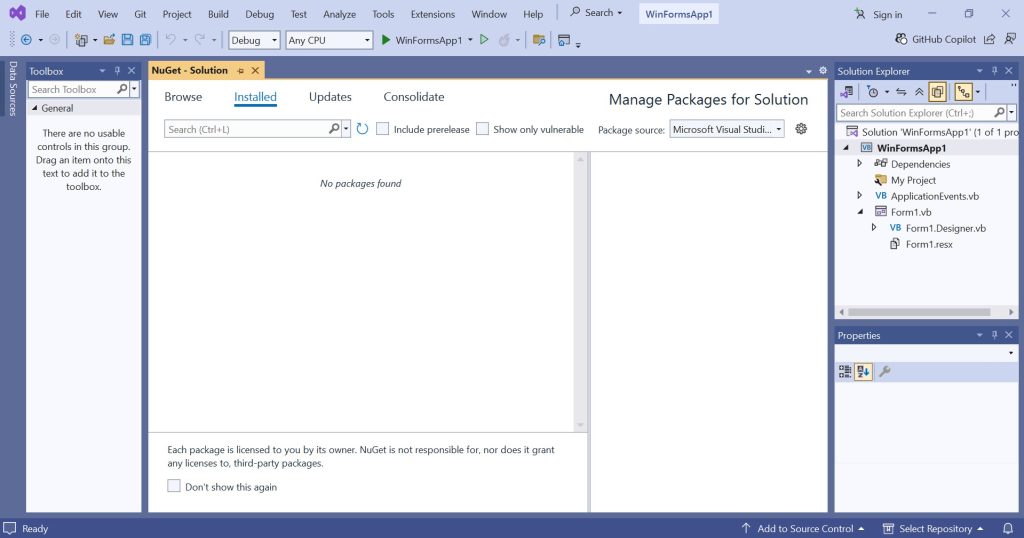The width and height of the screenshot is (1024, 538).
Task: Open GitHub Copilot from the toolbar
Action: click(x=935, y=39)
